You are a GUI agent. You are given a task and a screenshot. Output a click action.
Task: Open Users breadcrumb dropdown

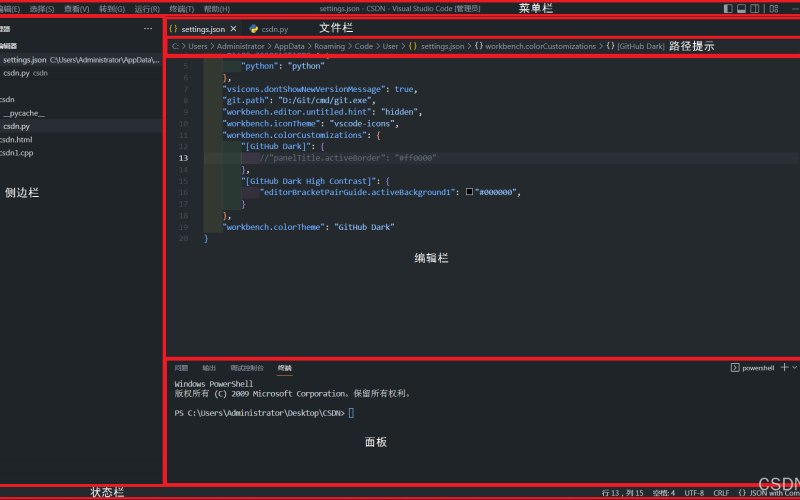197,46
